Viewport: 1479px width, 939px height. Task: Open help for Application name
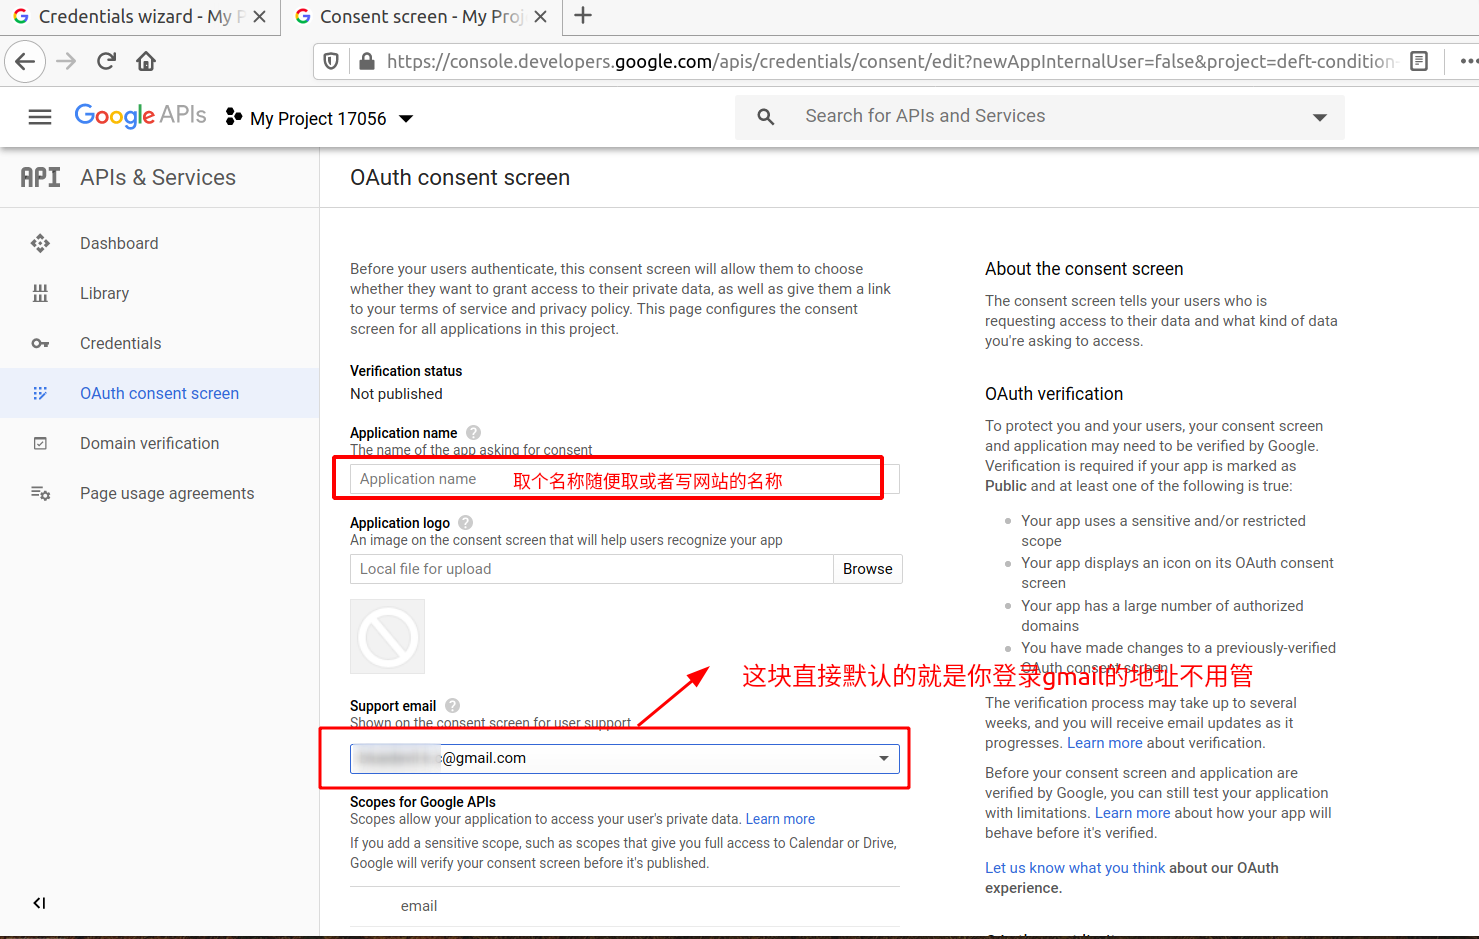[474, 433]
